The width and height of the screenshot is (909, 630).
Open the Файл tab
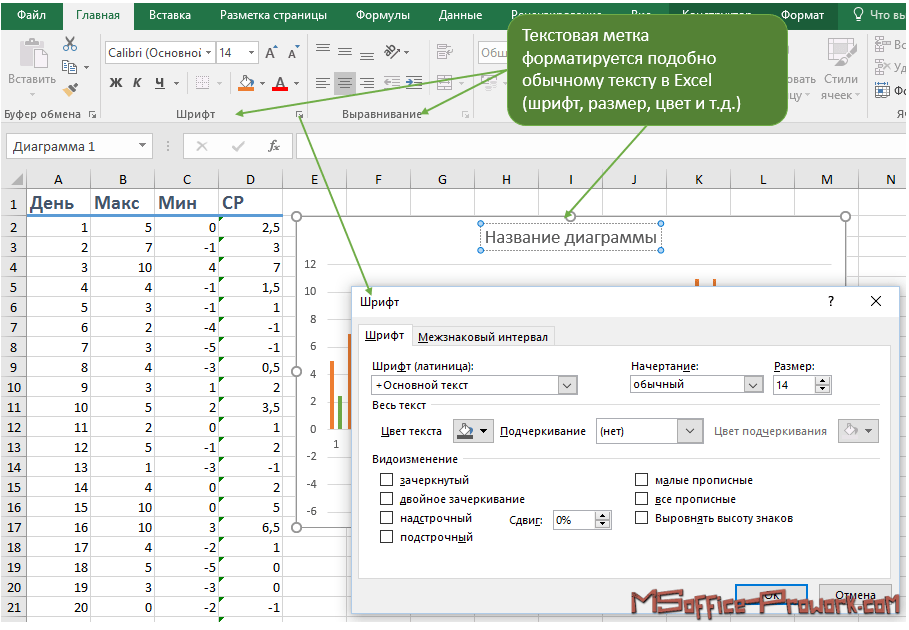point(31,15)
